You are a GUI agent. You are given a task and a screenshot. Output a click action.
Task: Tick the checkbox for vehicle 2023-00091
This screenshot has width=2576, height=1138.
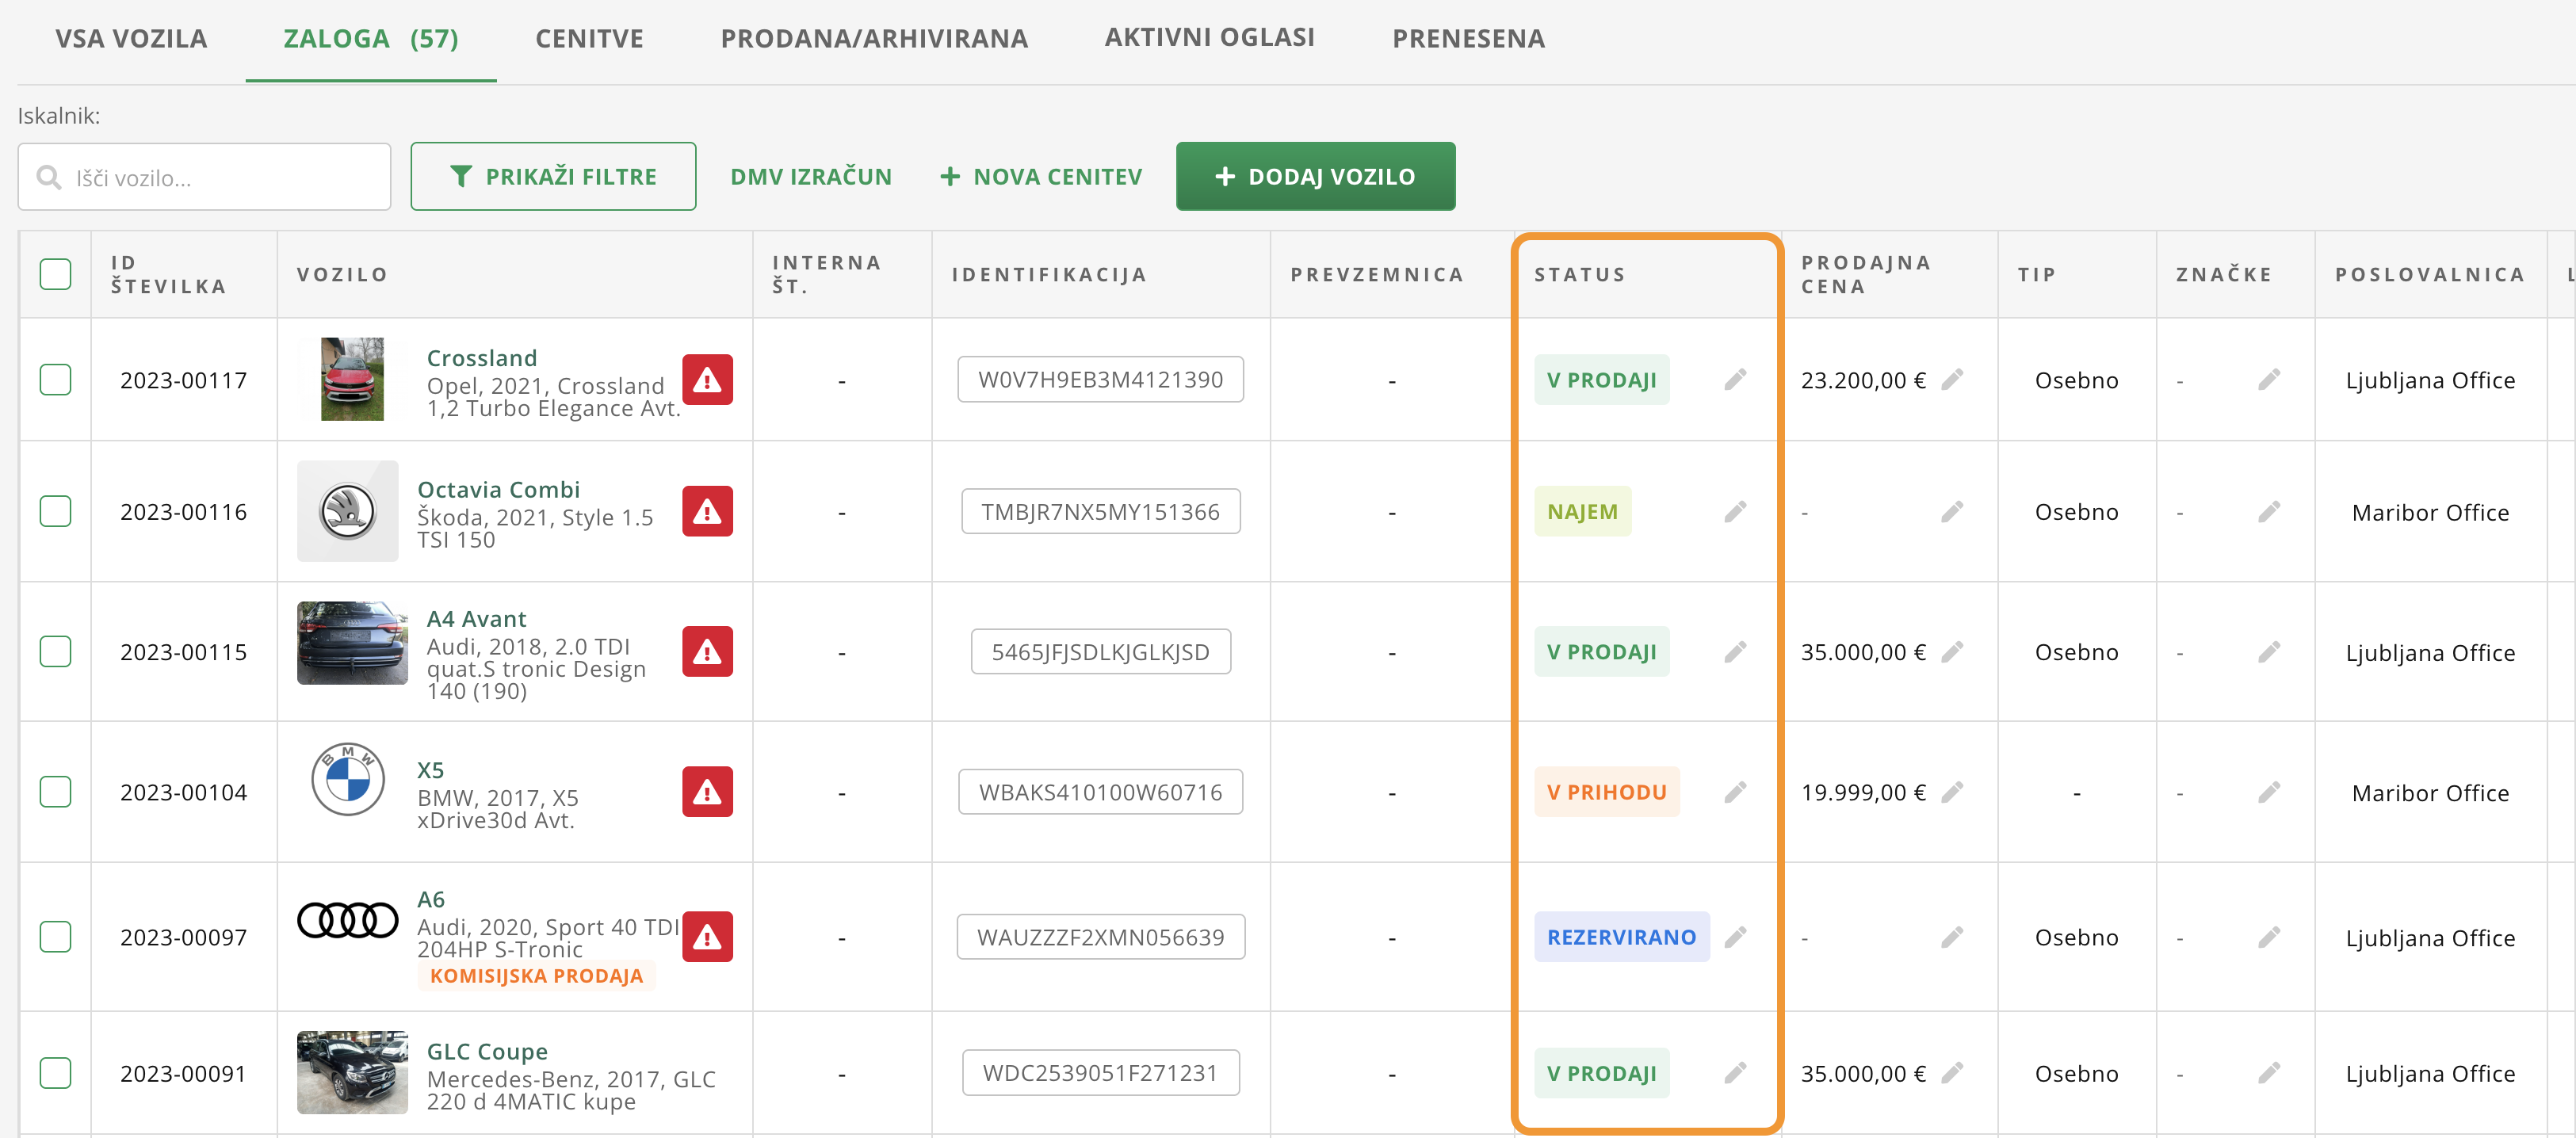tap(55, 1073)
